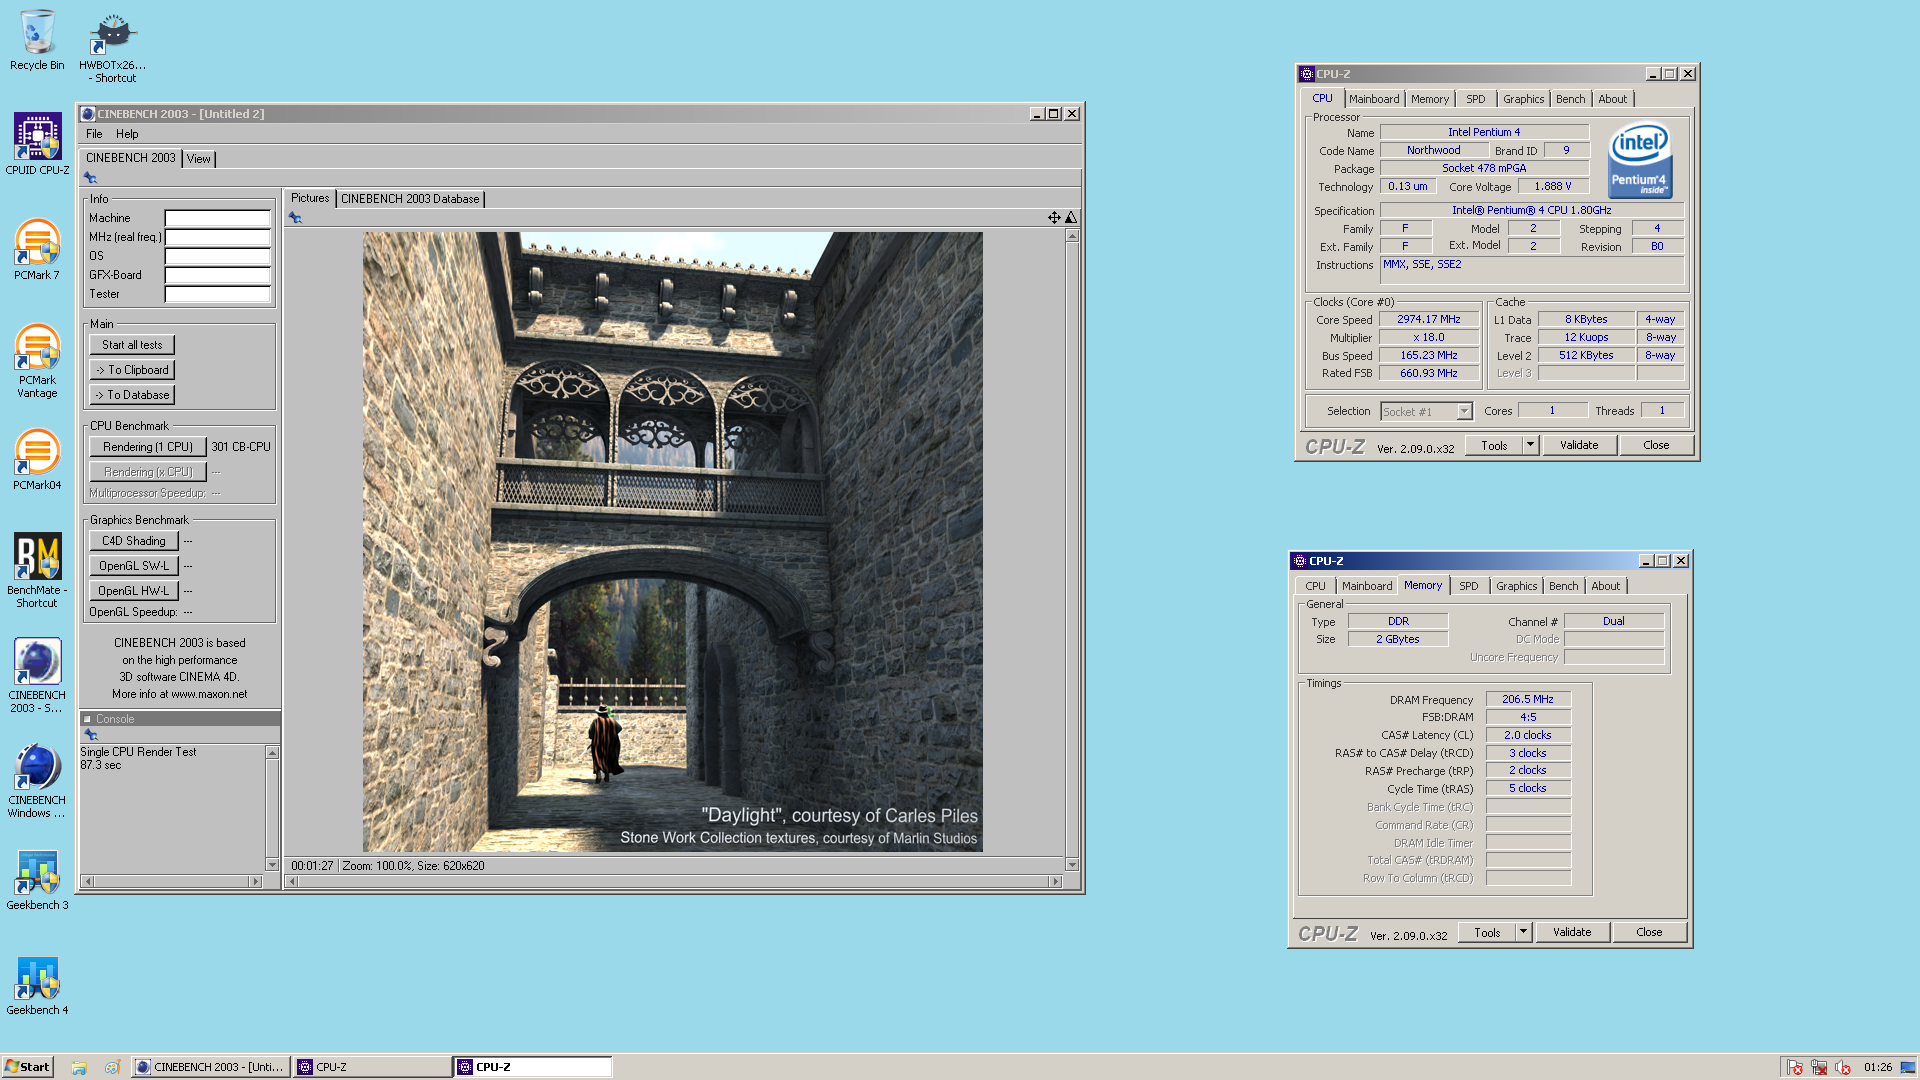Open the PCMark Vantage desktop icon
Viewport: 1920px width, 1080px height.
click(37, 361)
